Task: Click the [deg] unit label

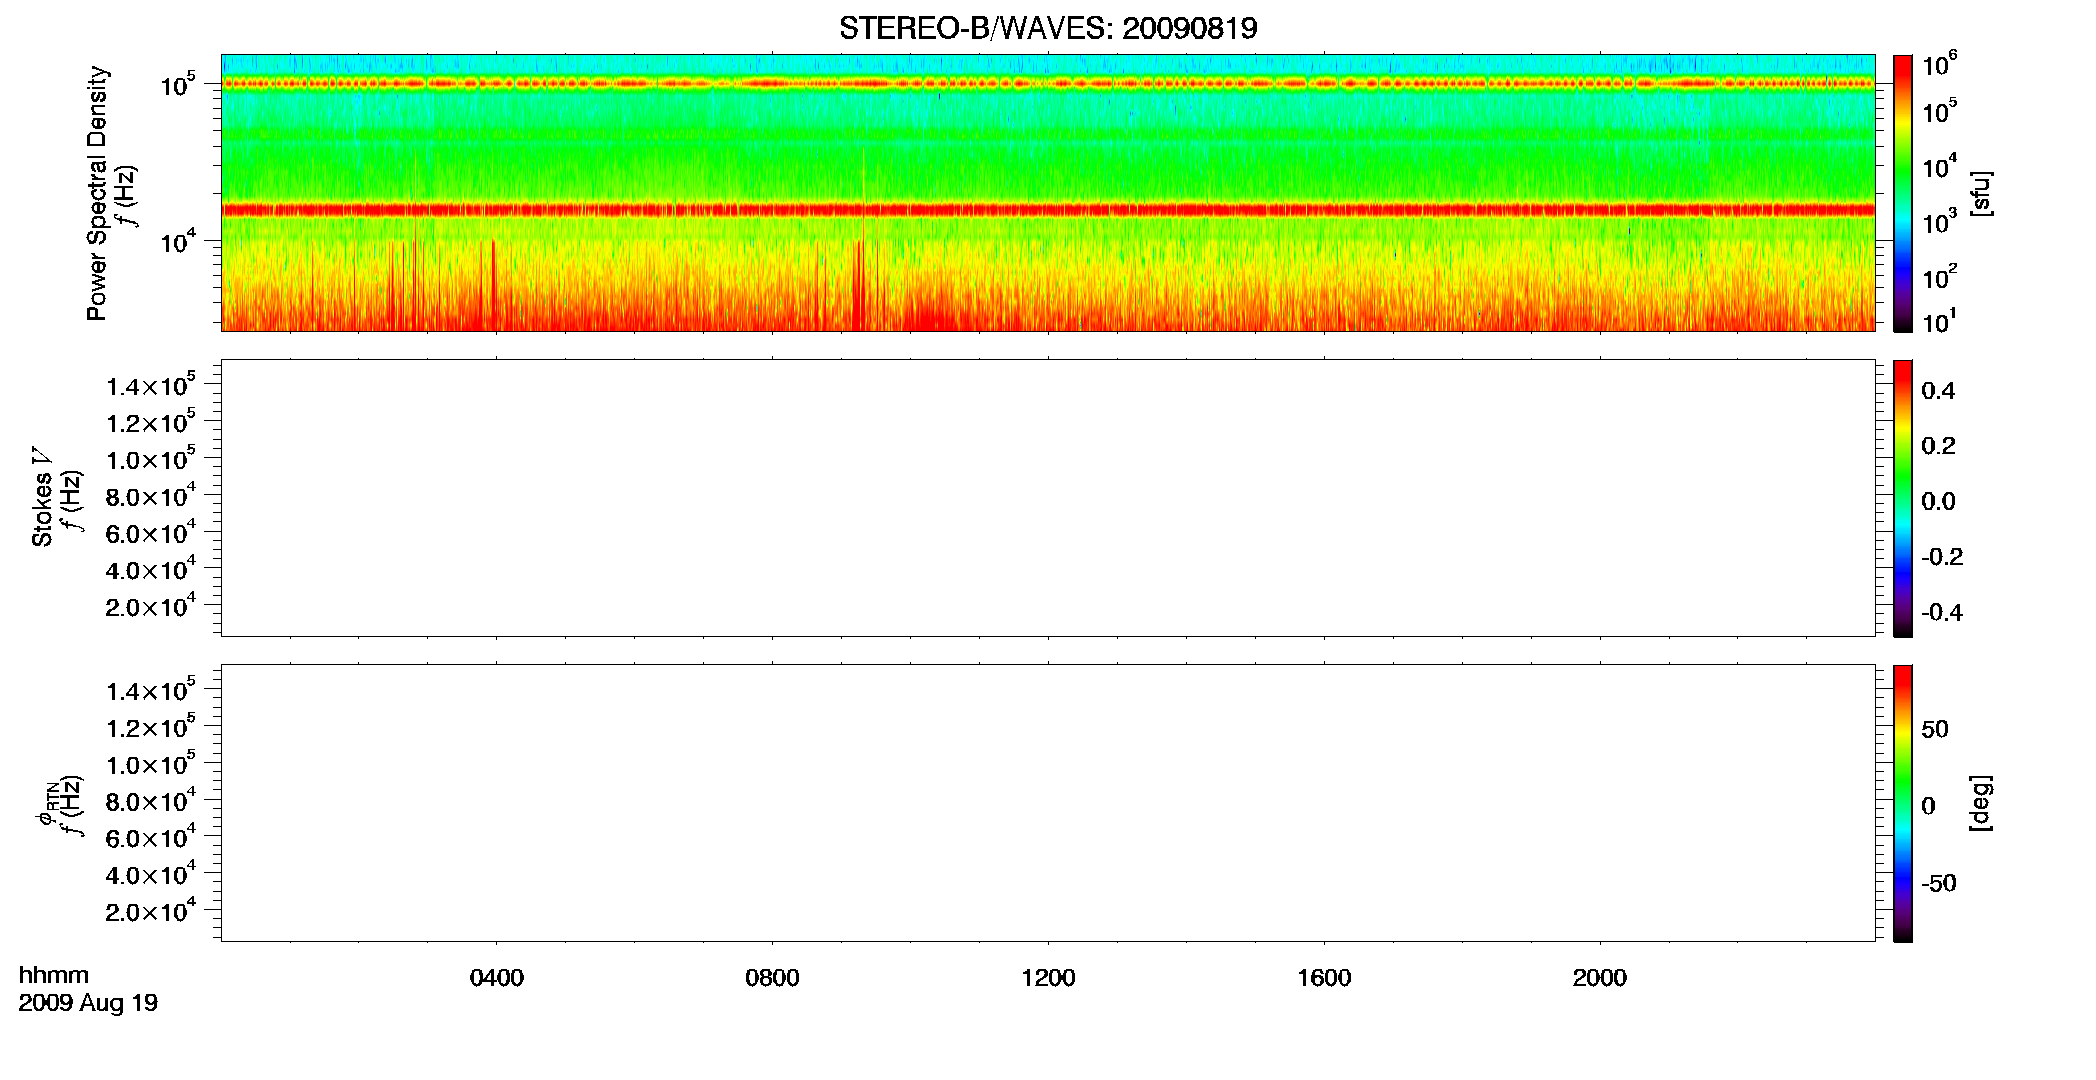Action: point(1980,803)
